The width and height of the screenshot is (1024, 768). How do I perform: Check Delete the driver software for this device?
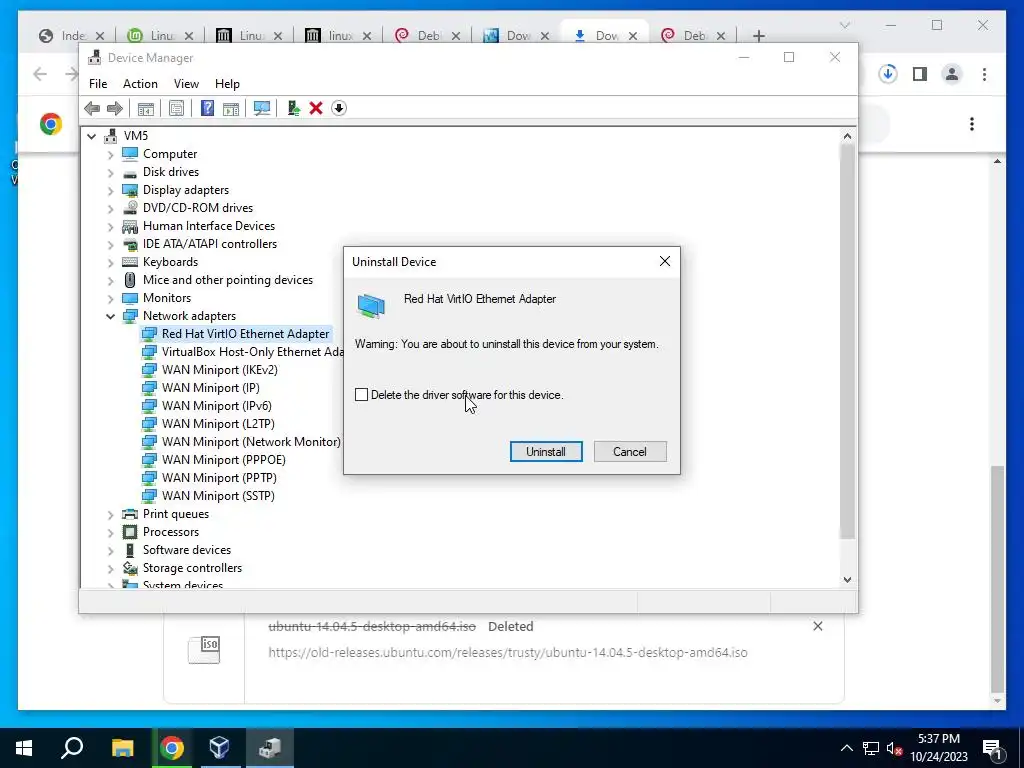[361, 394]
